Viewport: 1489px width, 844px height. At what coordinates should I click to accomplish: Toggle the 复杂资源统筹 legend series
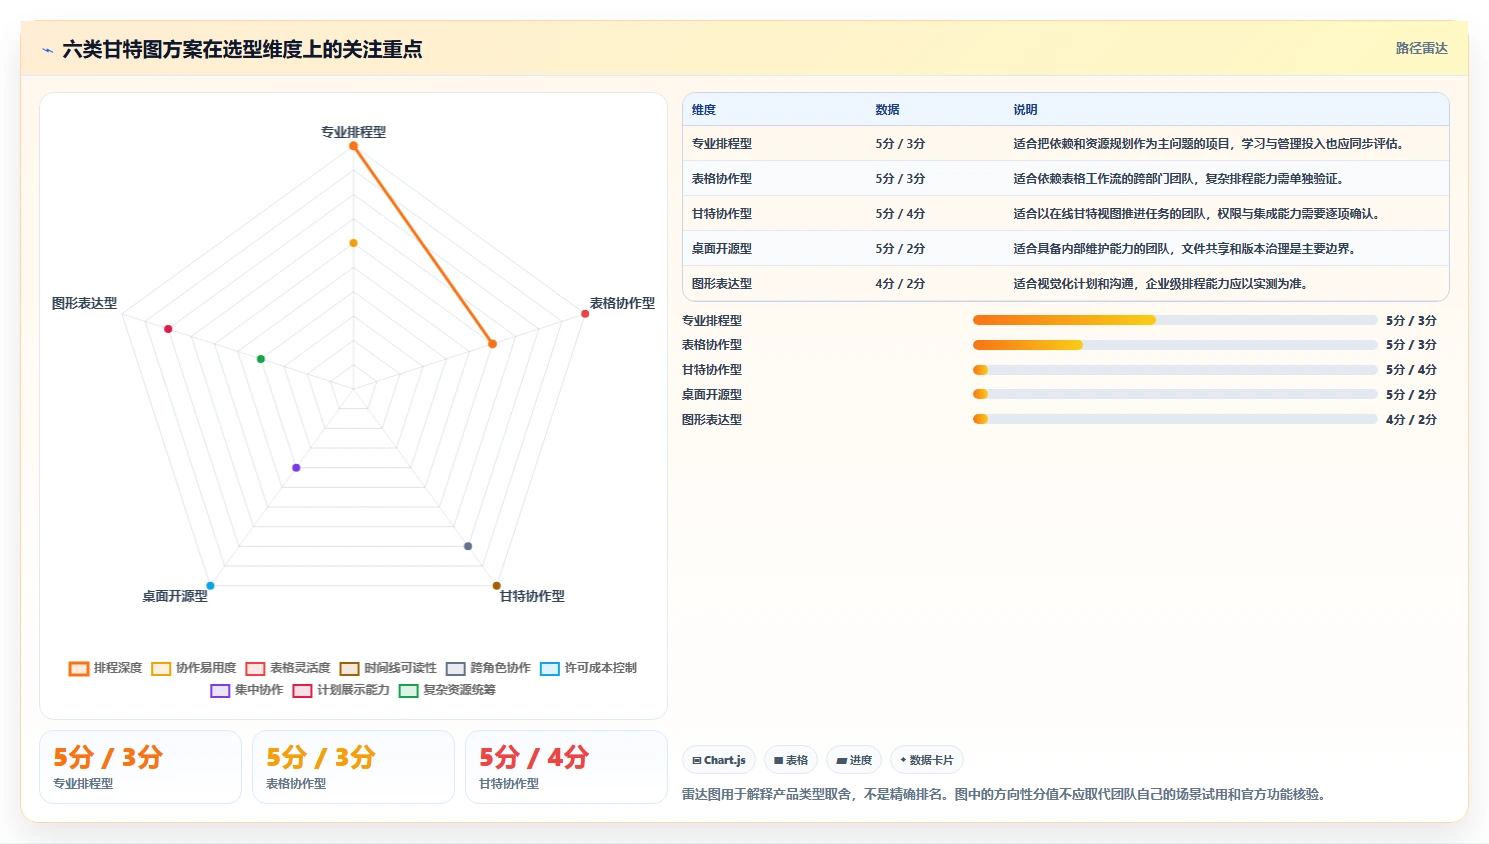tap(447, 690)
